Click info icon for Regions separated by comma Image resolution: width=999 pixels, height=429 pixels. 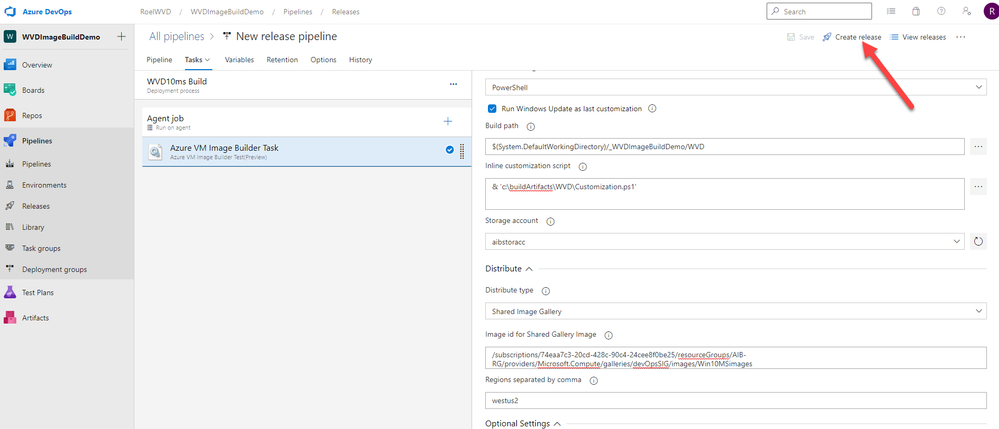pos(594,381)
